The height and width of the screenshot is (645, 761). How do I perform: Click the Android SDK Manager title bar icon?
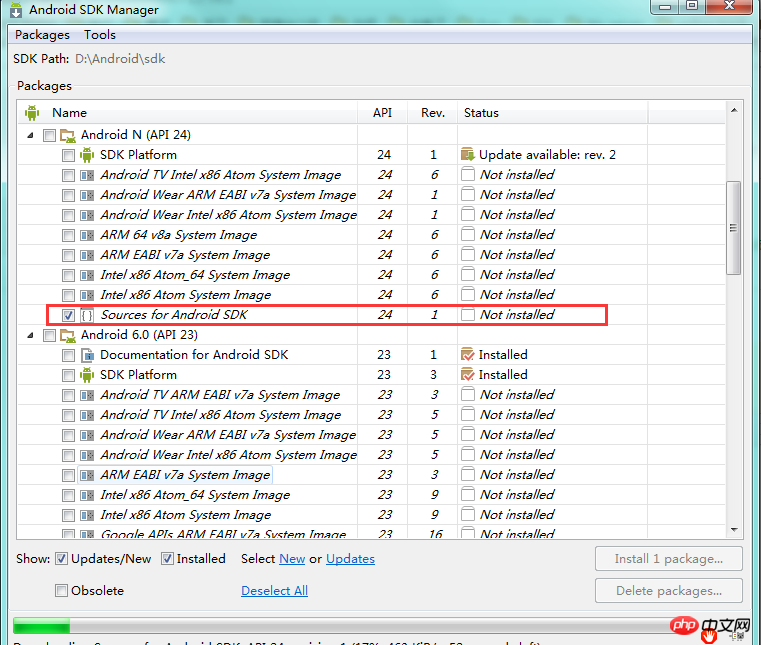tap(16, 10)
